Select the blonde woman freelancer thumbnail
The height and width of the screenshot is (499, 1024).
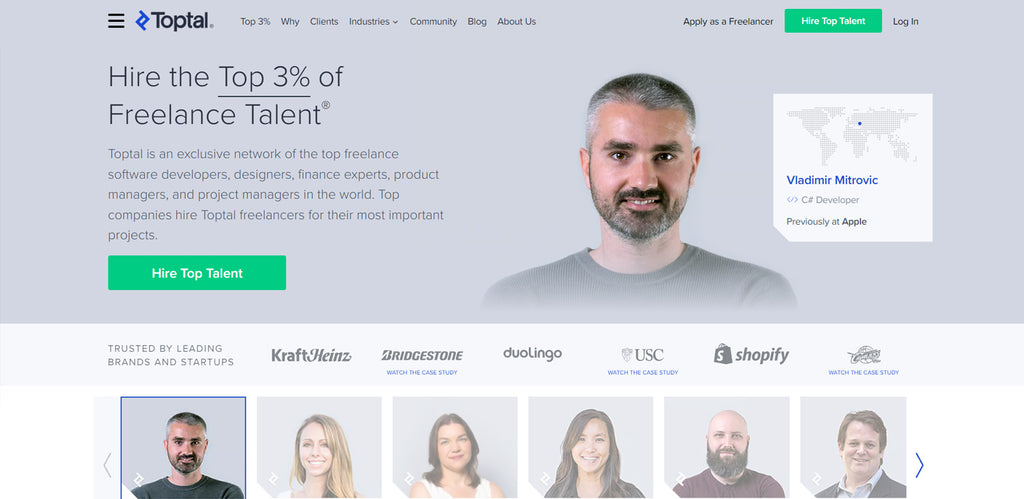(x=319, y=447)
